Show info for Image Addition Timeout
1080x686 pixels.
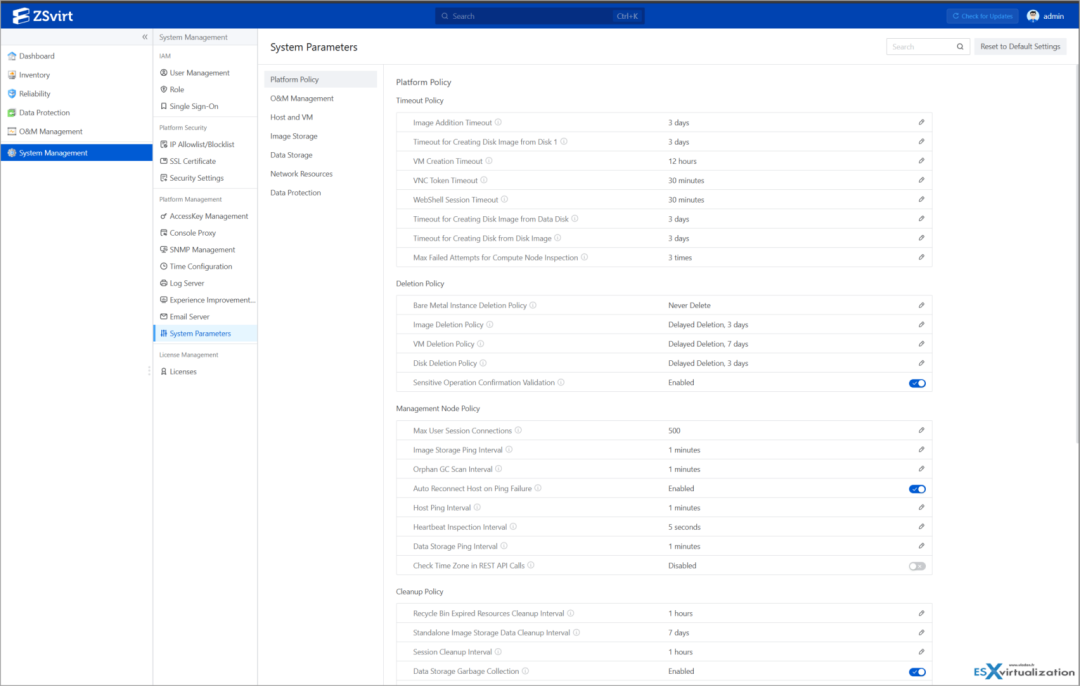coord(498,123)
